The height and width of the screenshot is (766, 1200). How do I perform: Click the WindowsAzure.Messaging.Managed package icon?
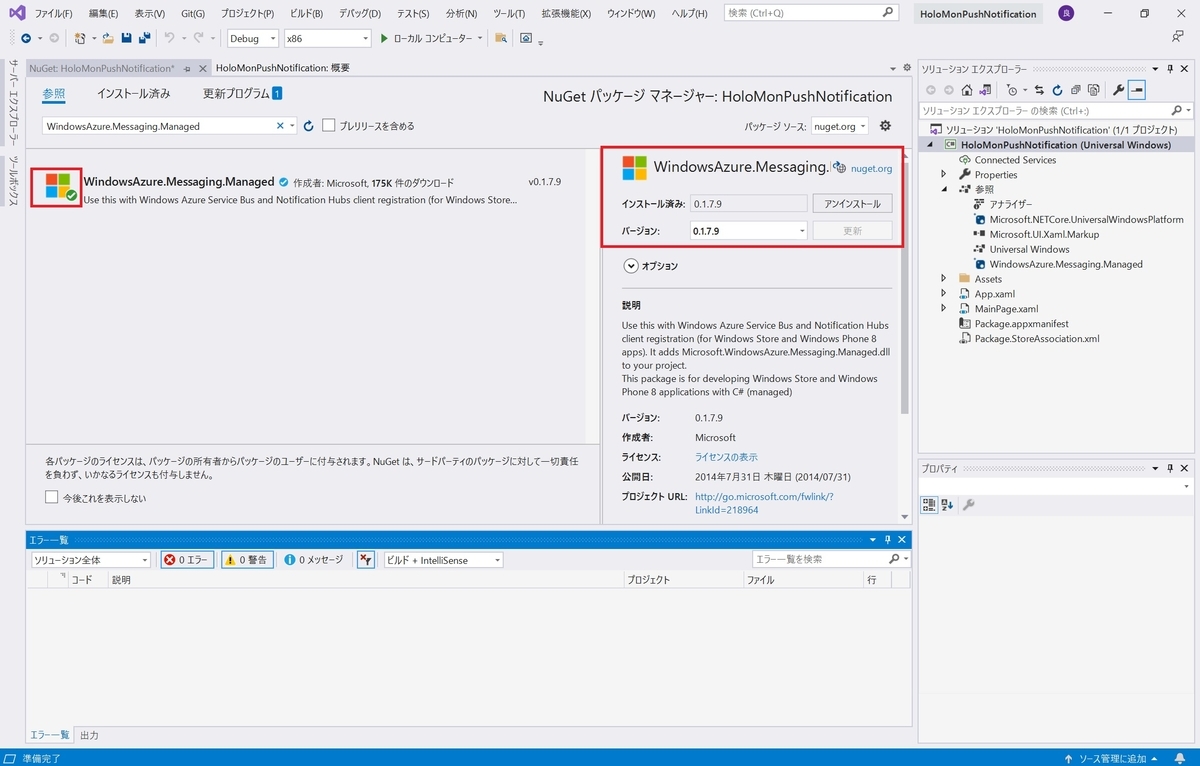pyautogui.click(x=57, y=187)
